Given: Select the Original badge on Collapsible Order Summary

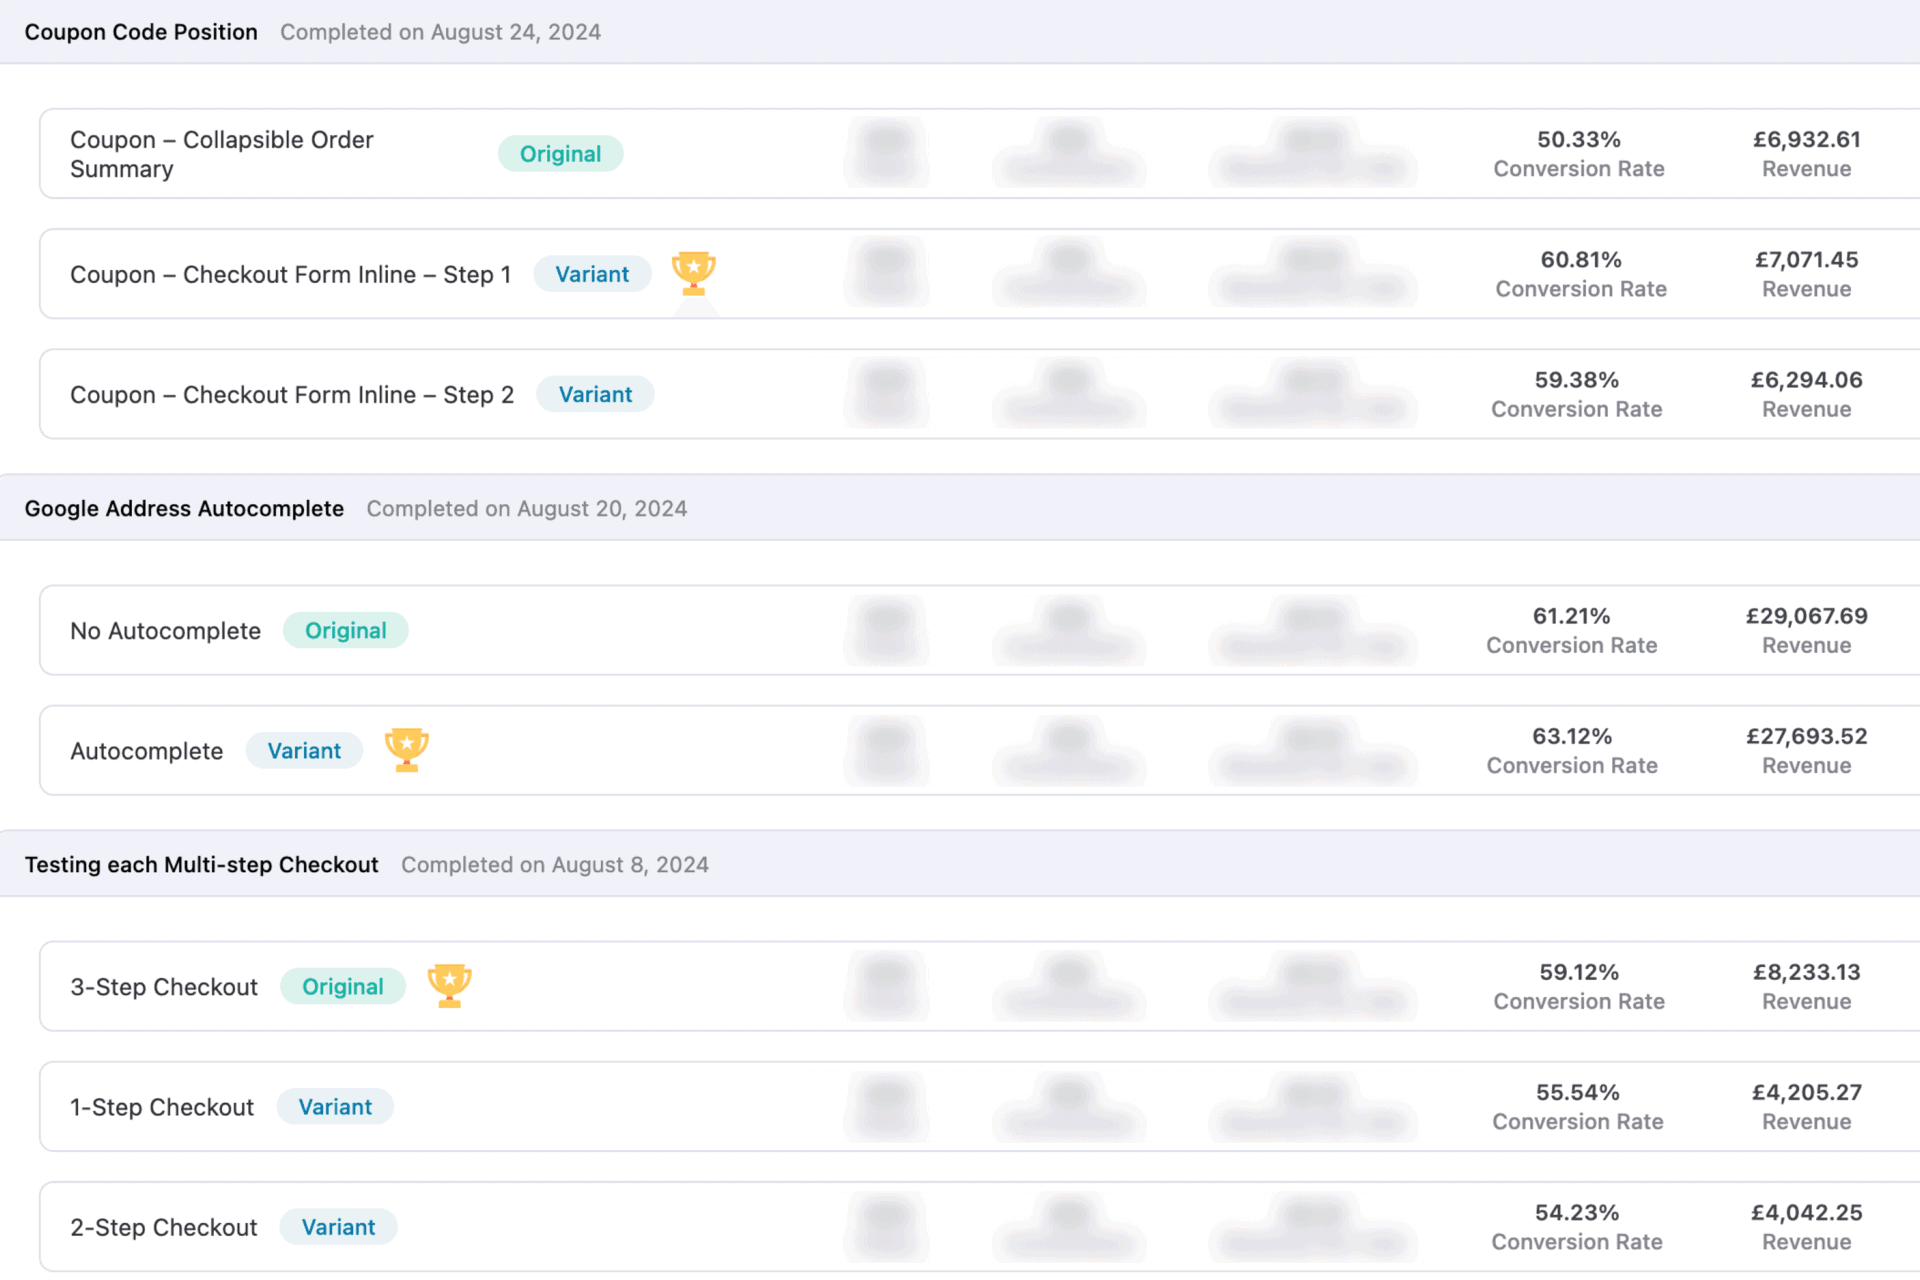Looking at the screenshot, I should point(561,154).
